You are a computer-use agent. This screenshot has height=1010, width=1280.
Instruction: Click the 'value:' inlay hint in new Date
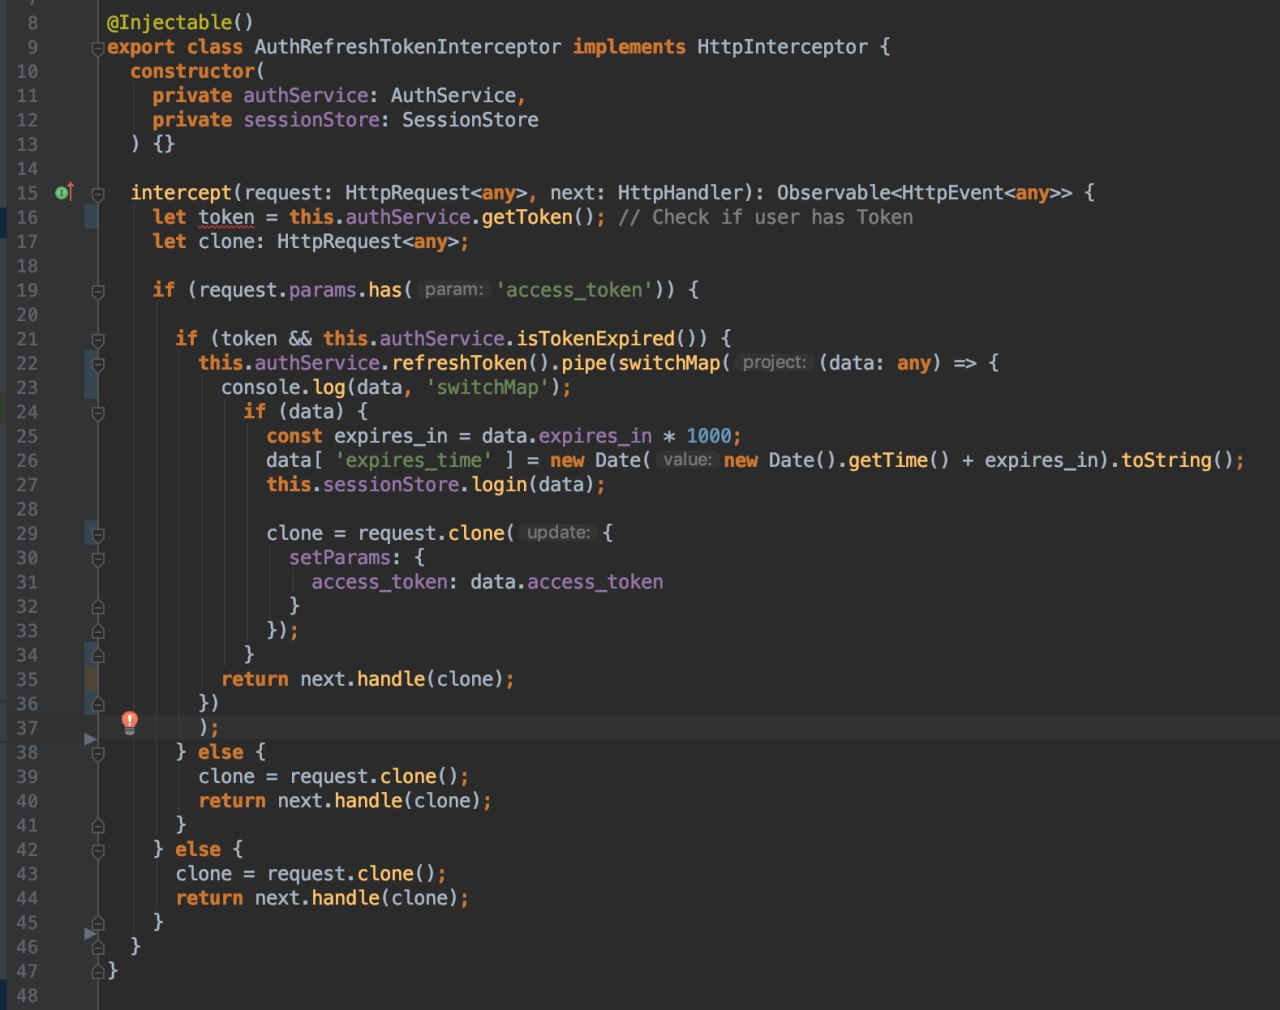(687, 460)
